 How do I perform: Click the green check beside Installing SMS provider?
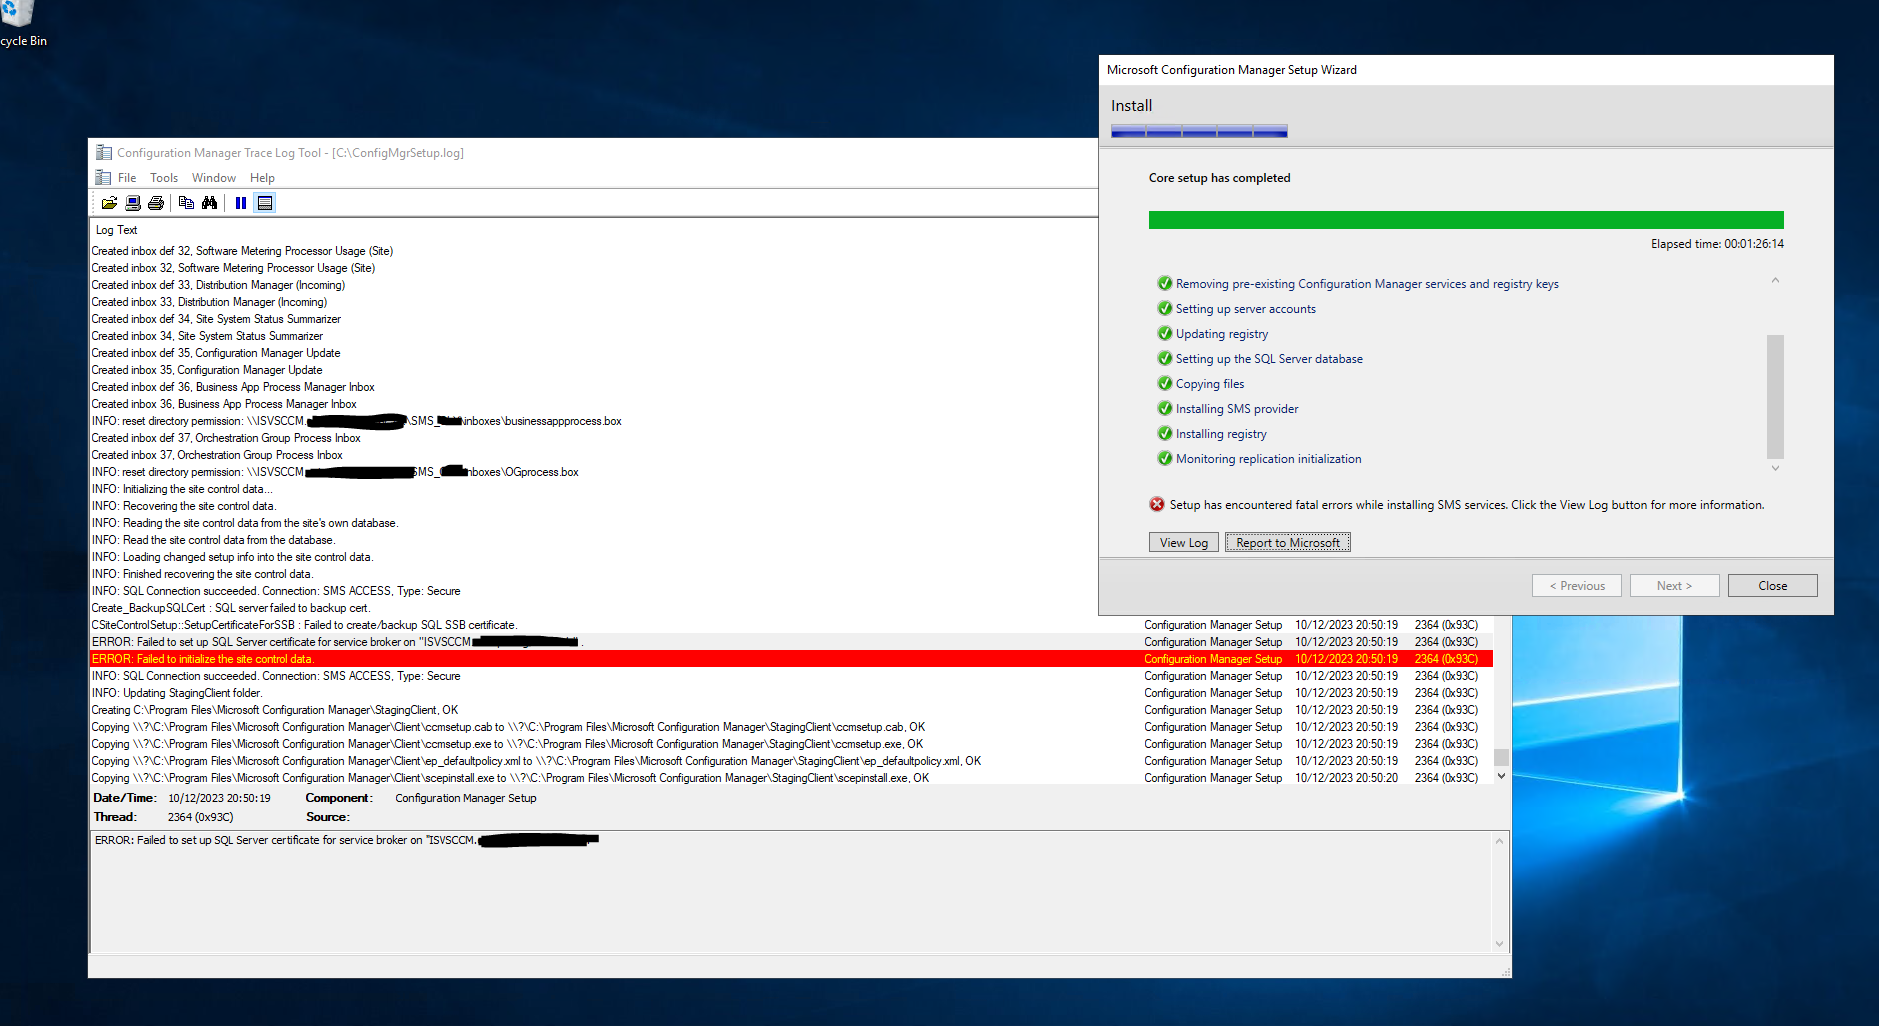pyautogui.click(x=1165, y=409)
